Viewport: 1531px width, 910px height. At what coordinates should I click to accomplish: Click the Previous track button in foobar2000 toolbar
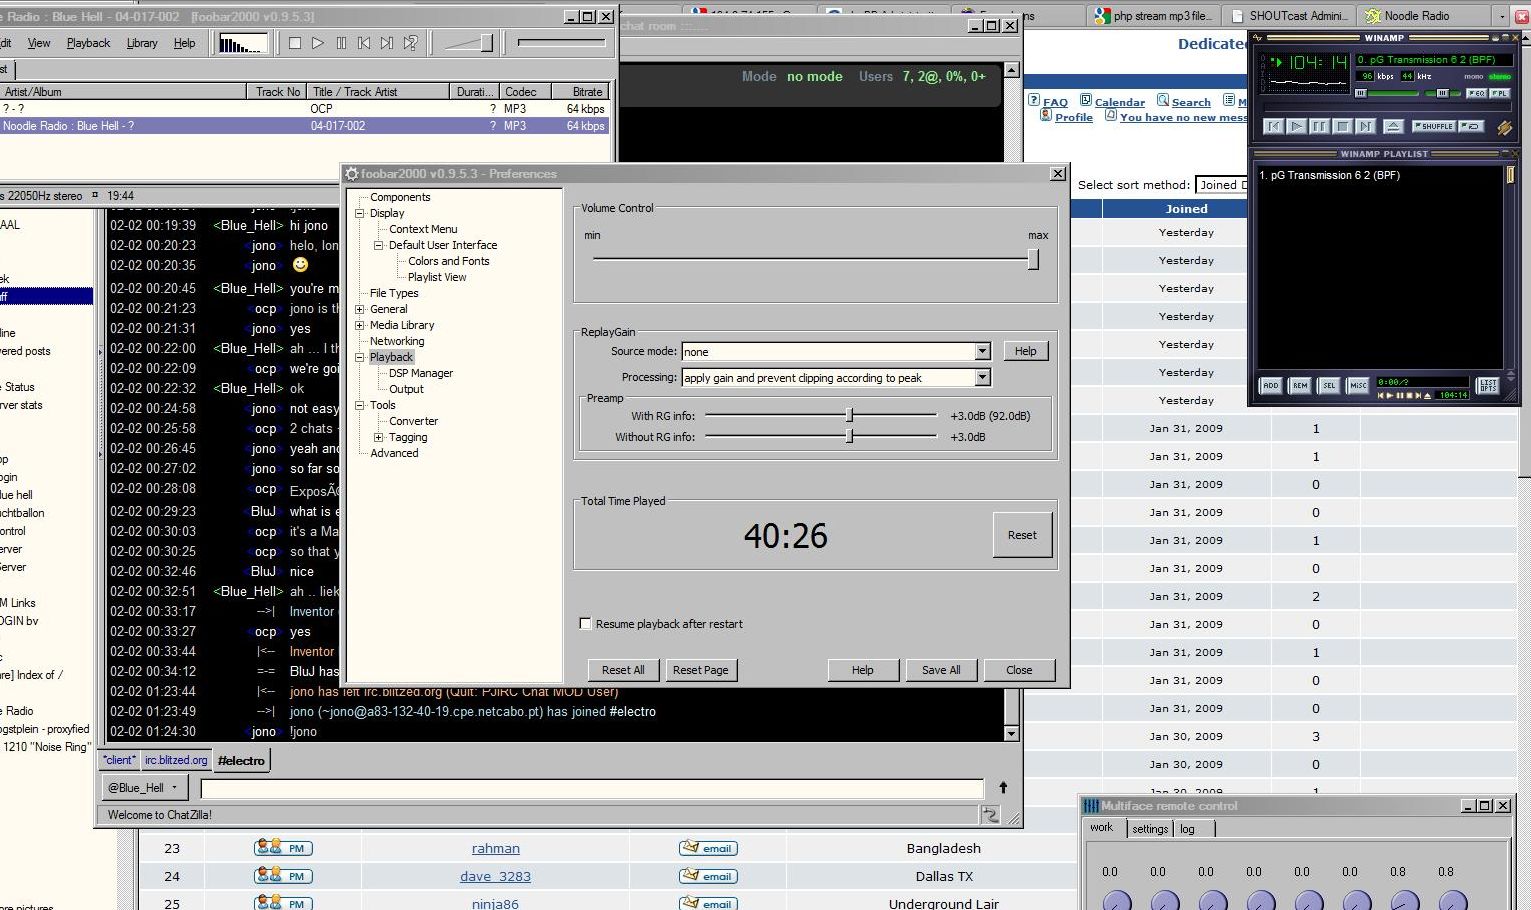(x=364, y=43)
